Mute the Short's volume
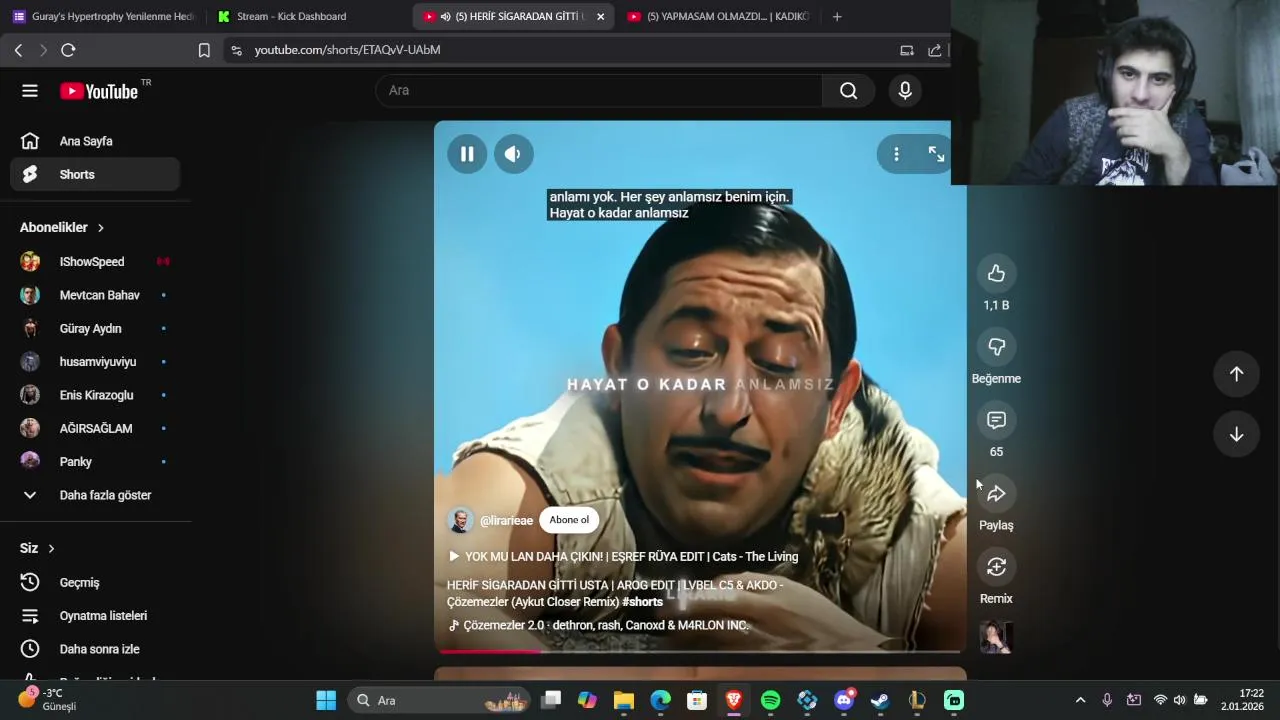The image size is (1280, 720). point(513,154)
